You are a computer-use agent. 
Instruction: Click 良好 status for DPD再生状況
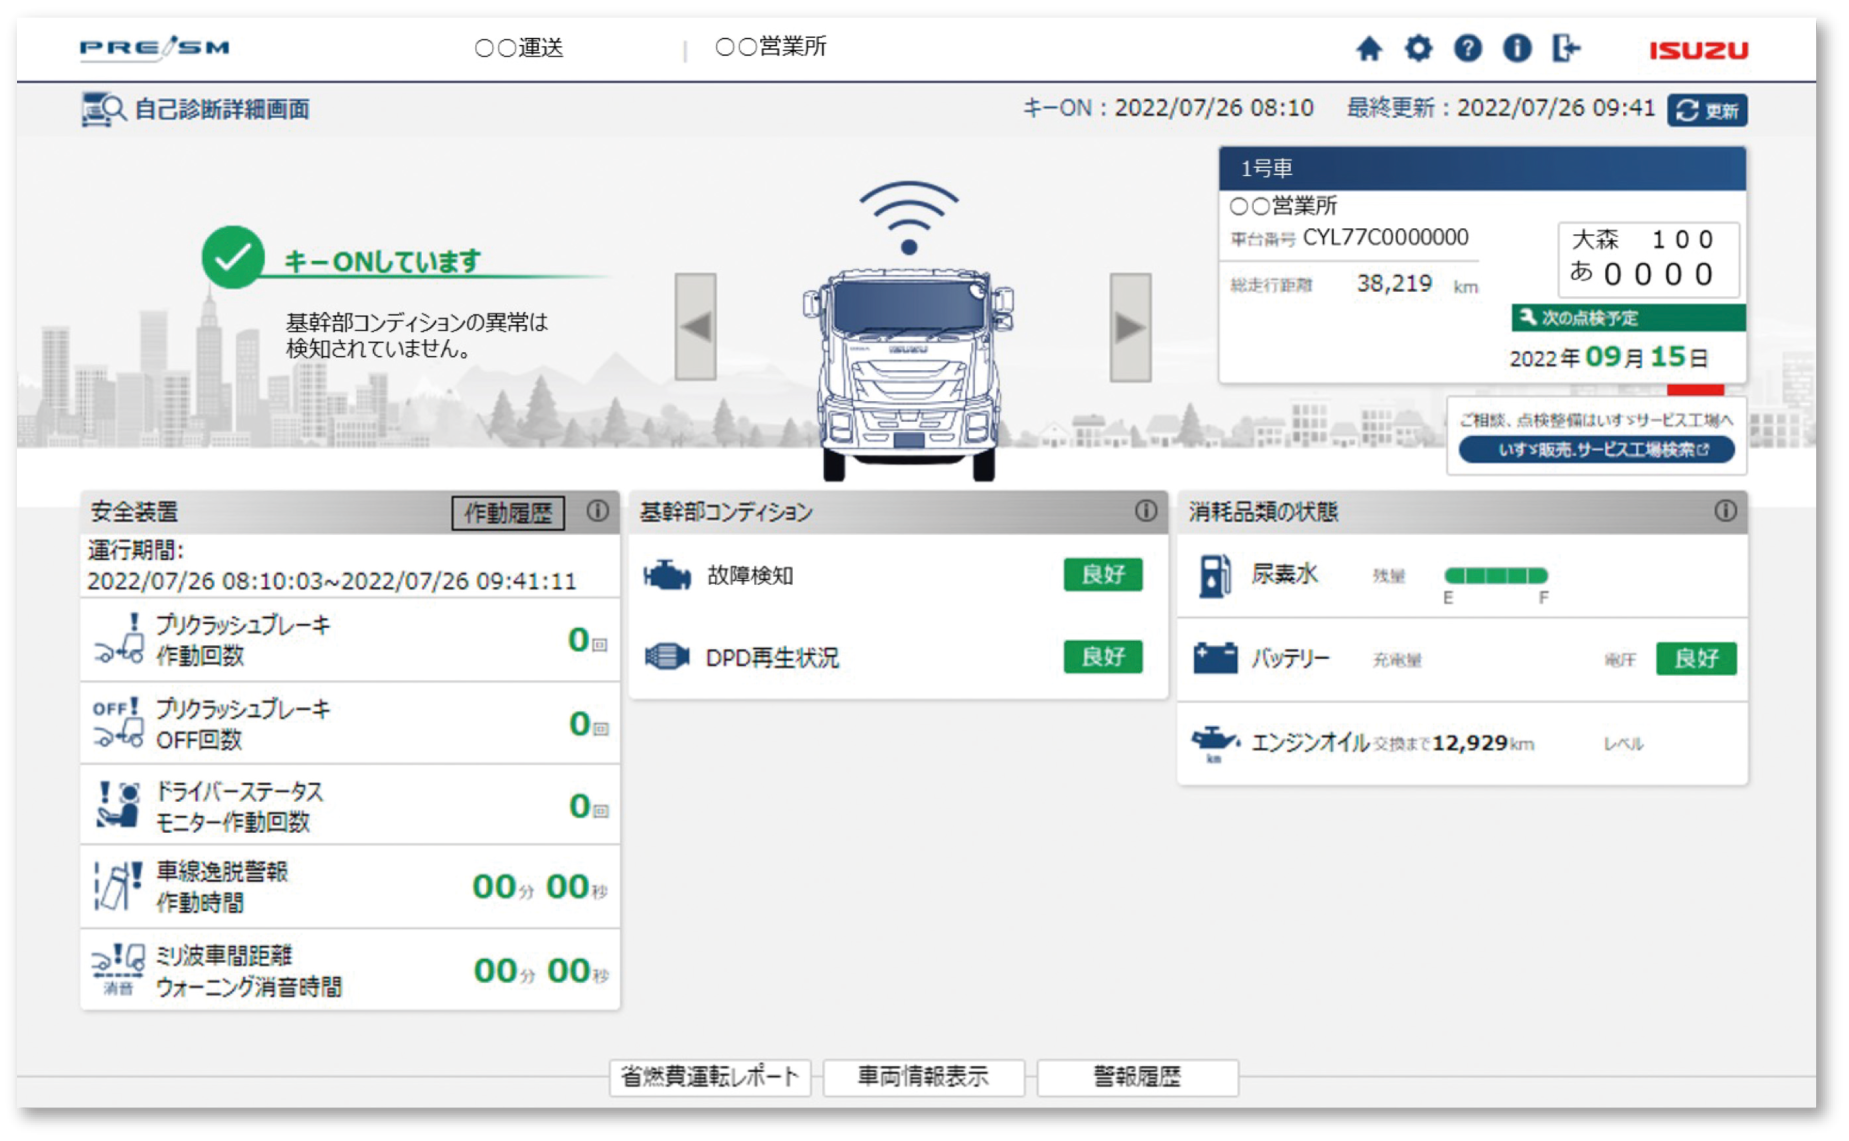click(x=1102, y=657)
